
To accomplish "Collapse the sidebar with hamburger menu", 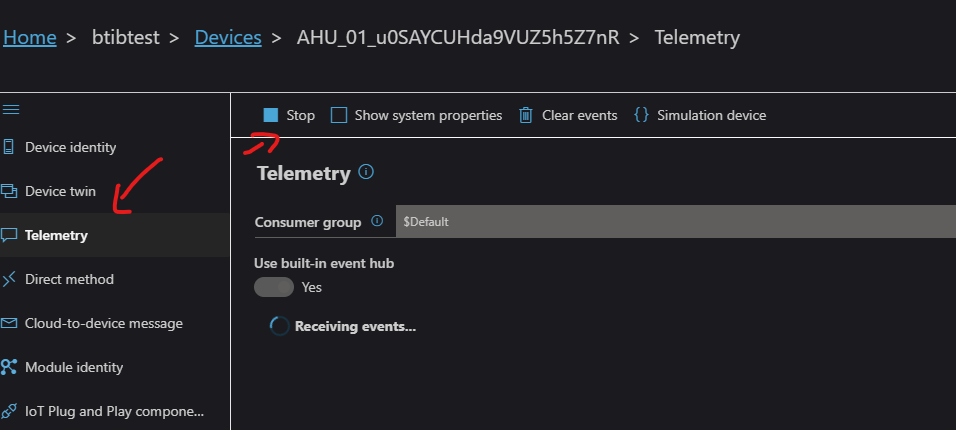I will click(11, 108).
